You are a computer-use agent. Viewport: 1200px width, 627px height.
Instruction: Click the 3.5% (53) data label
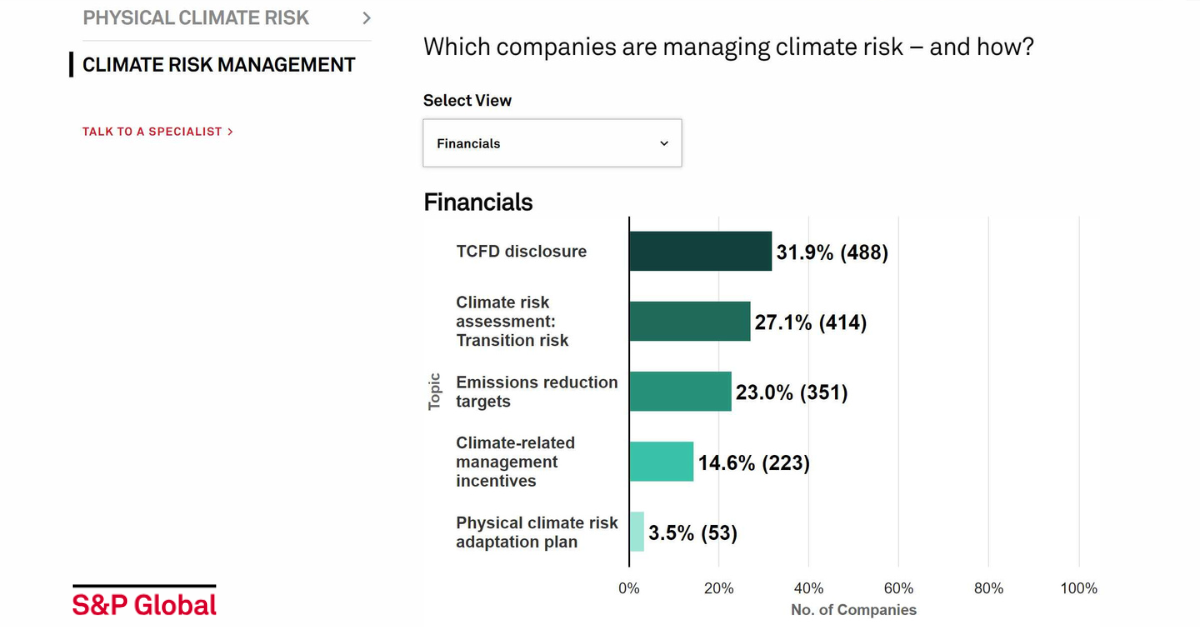[693, 533]
